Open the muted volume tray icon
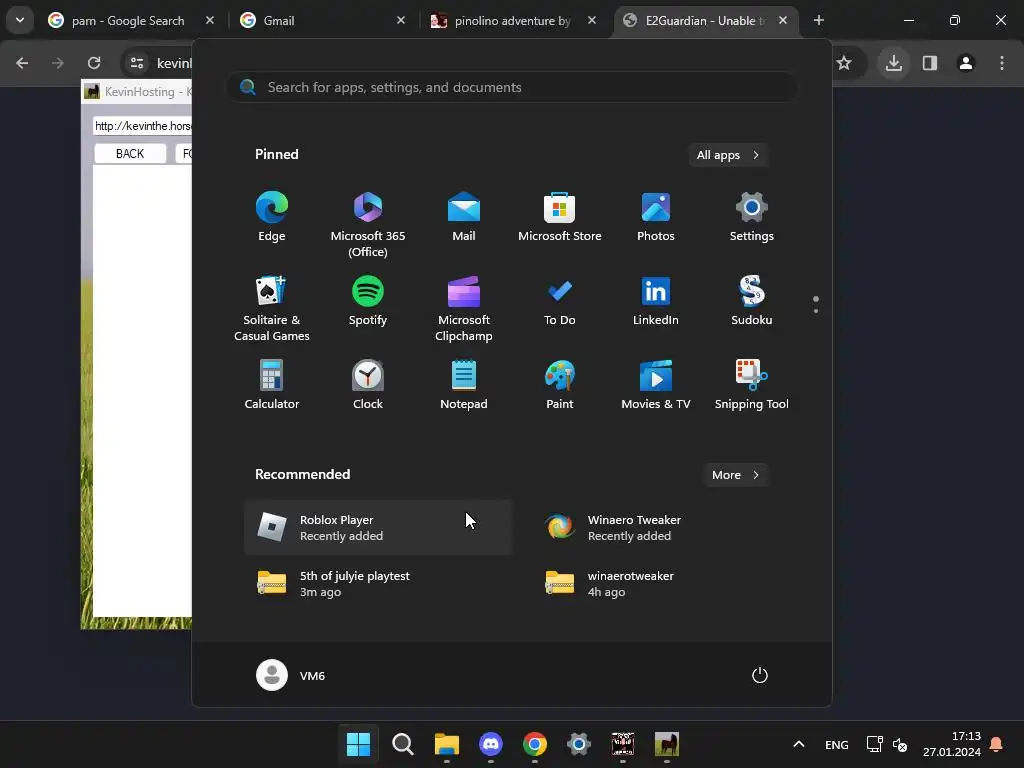Viewport: 1024px width, 768px height. pyautogui.click(x=900, y=744)
